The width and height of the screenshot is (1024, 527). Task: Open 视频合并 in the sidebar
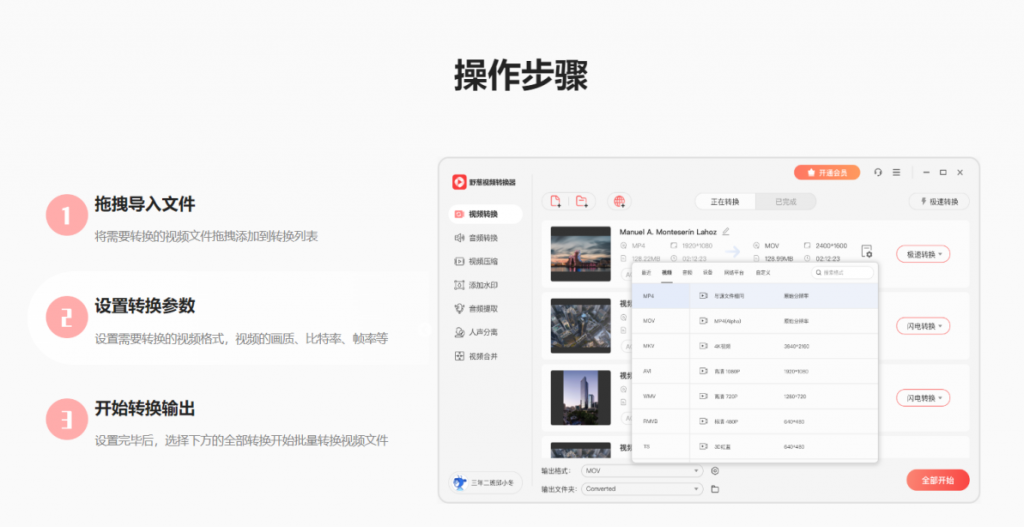tap(485, 357)
